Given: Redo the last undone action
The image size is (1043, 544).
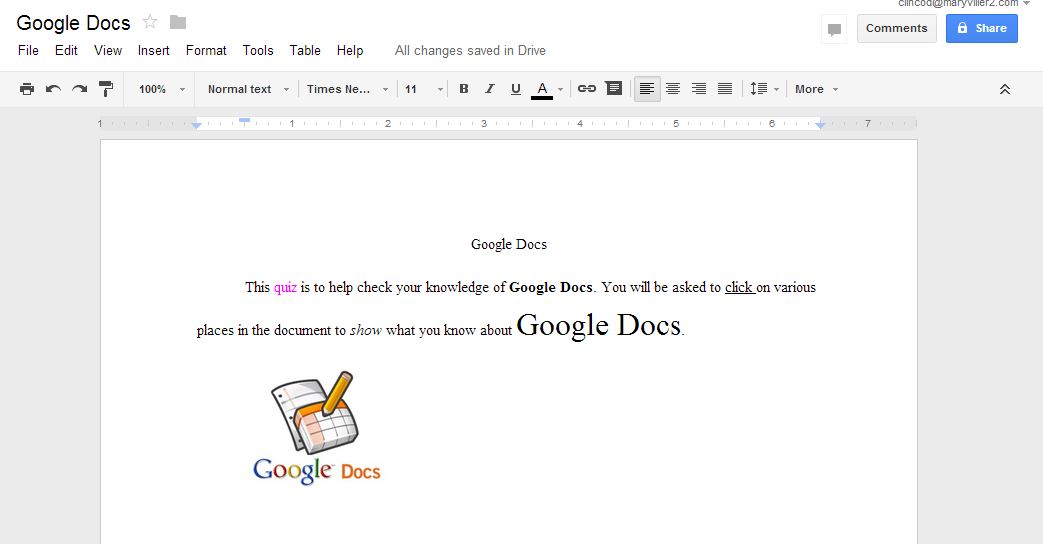Looking at the screenshot, I should click(x=79, y=89).
